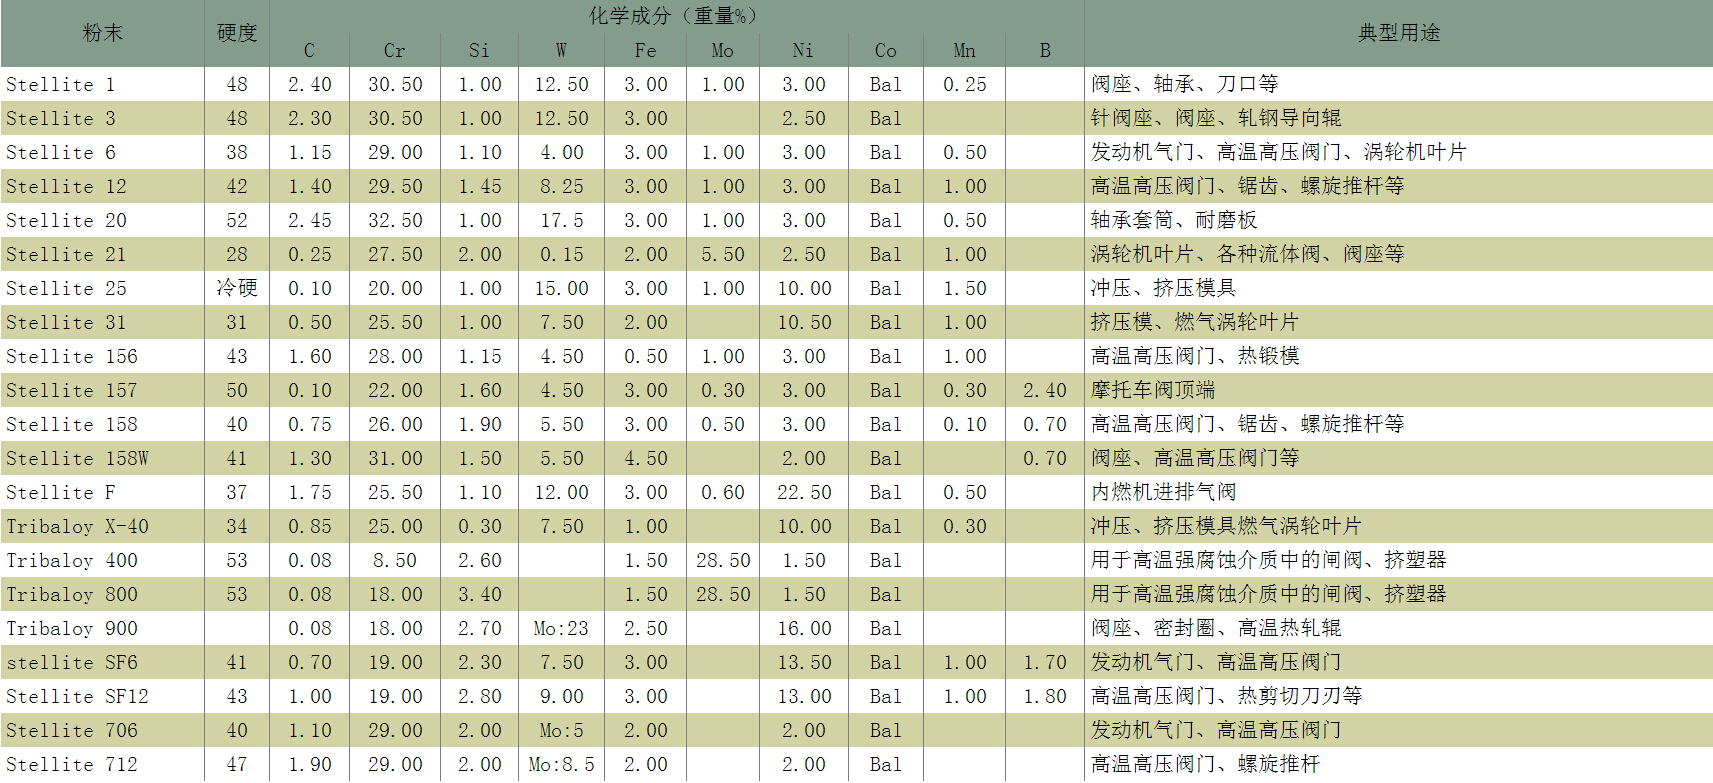Click the Mo:23 cell in Tribaloy 900
The image size is (1713, 783).
[561, 629]
